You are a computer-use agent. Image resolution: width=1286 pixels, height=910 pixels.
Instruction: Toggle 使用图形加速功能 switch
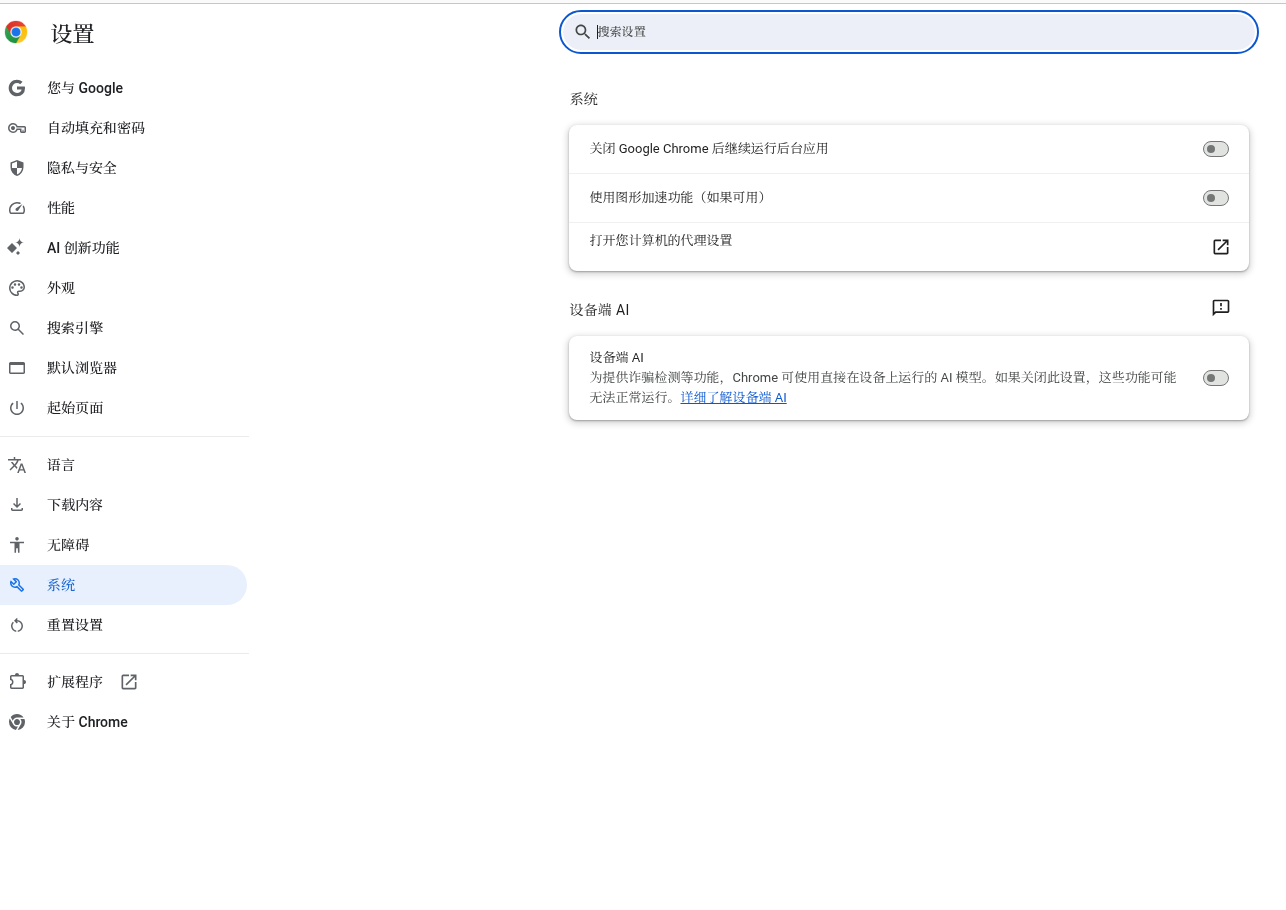(x=1216, y=198)
